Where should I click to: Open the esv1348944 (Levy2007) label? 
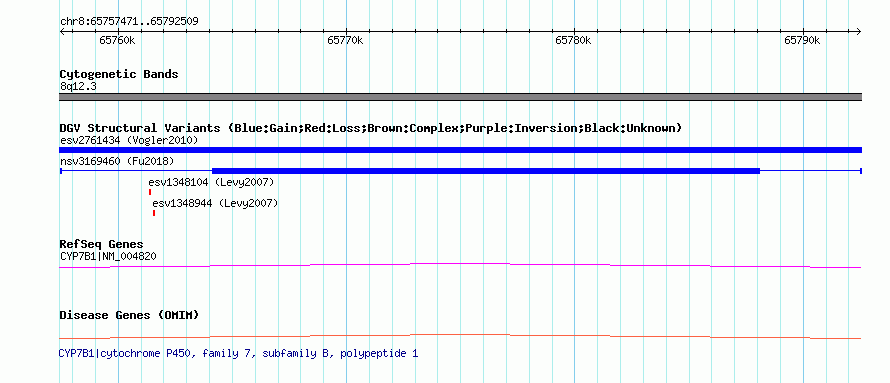tap(215, 203)
